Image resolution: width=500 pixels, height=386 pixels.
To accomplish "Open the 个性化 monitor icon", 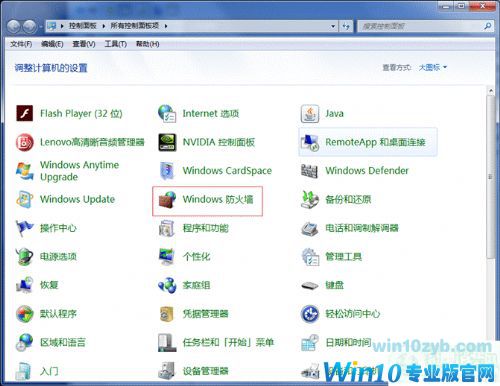I will [x=167, y=257].
